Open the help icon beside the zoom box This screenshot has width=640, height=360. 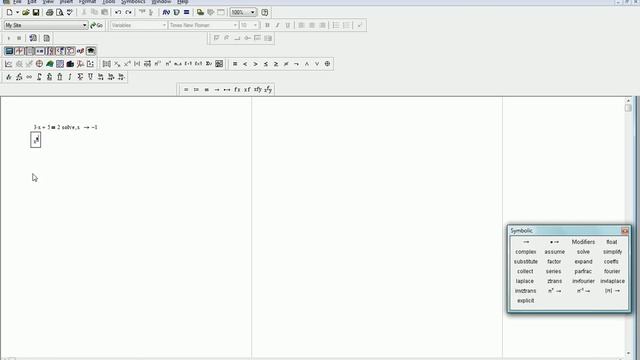click(x=264, y=12)
